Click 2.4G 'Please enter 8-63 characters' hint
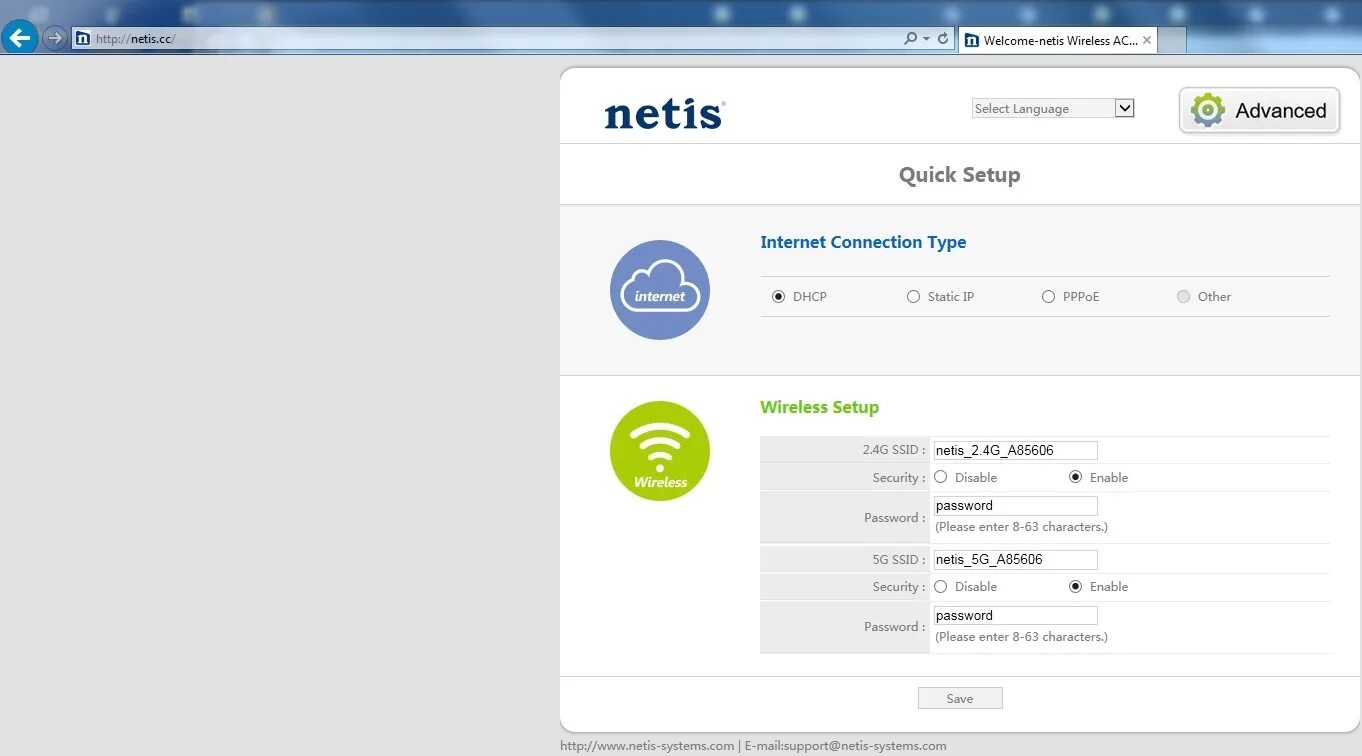 [1021, 526]
